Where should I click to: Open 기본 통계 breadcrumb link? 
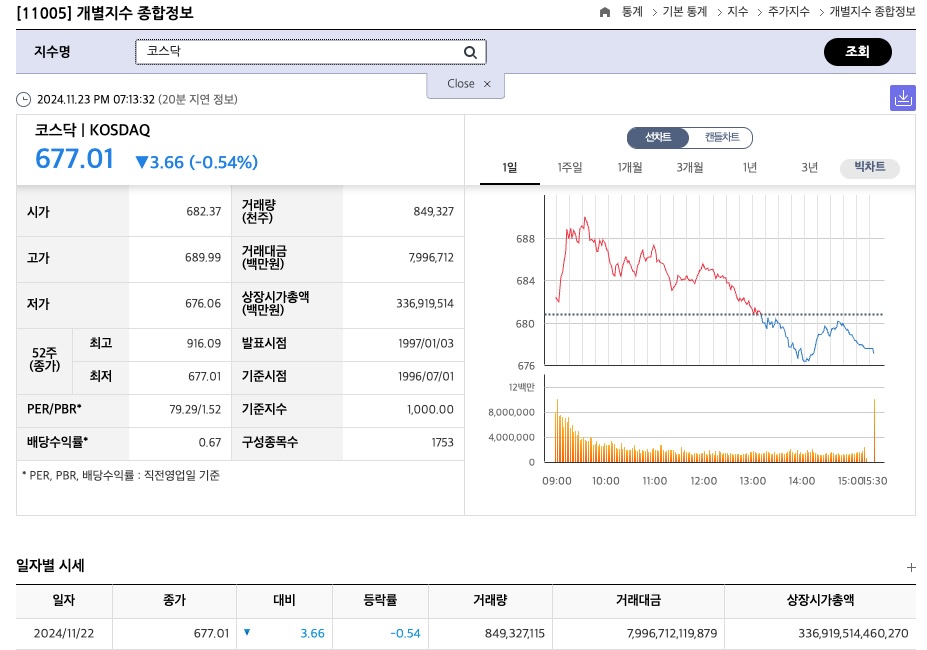685,12
